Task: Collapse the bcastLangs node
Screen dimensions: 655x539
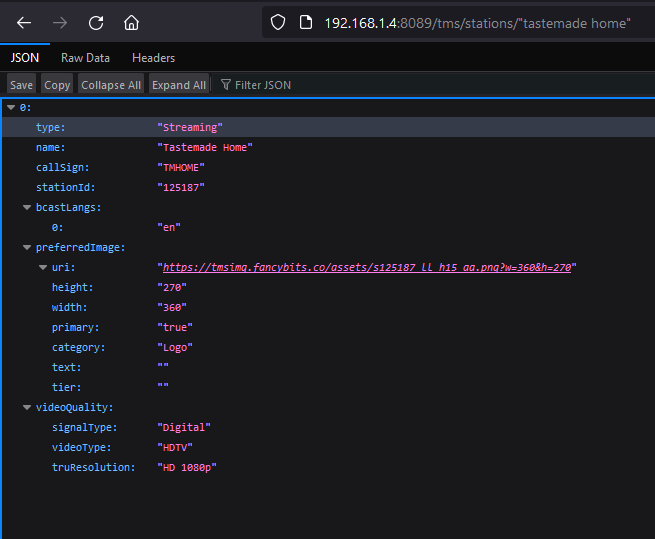Action: pyautogui.click(x=27, y=207)
